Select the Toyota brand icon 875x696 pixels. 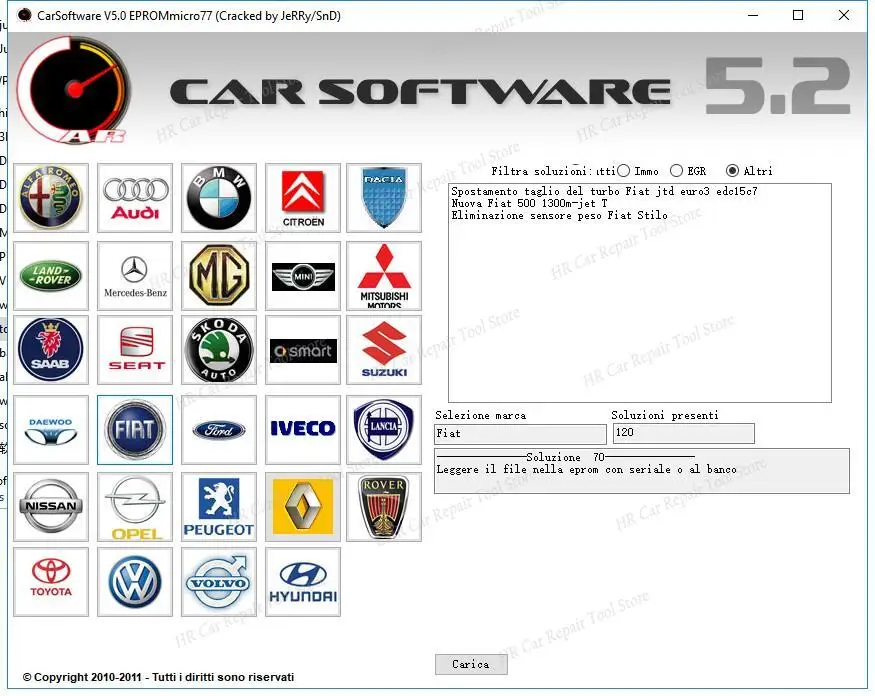[50, 582]
